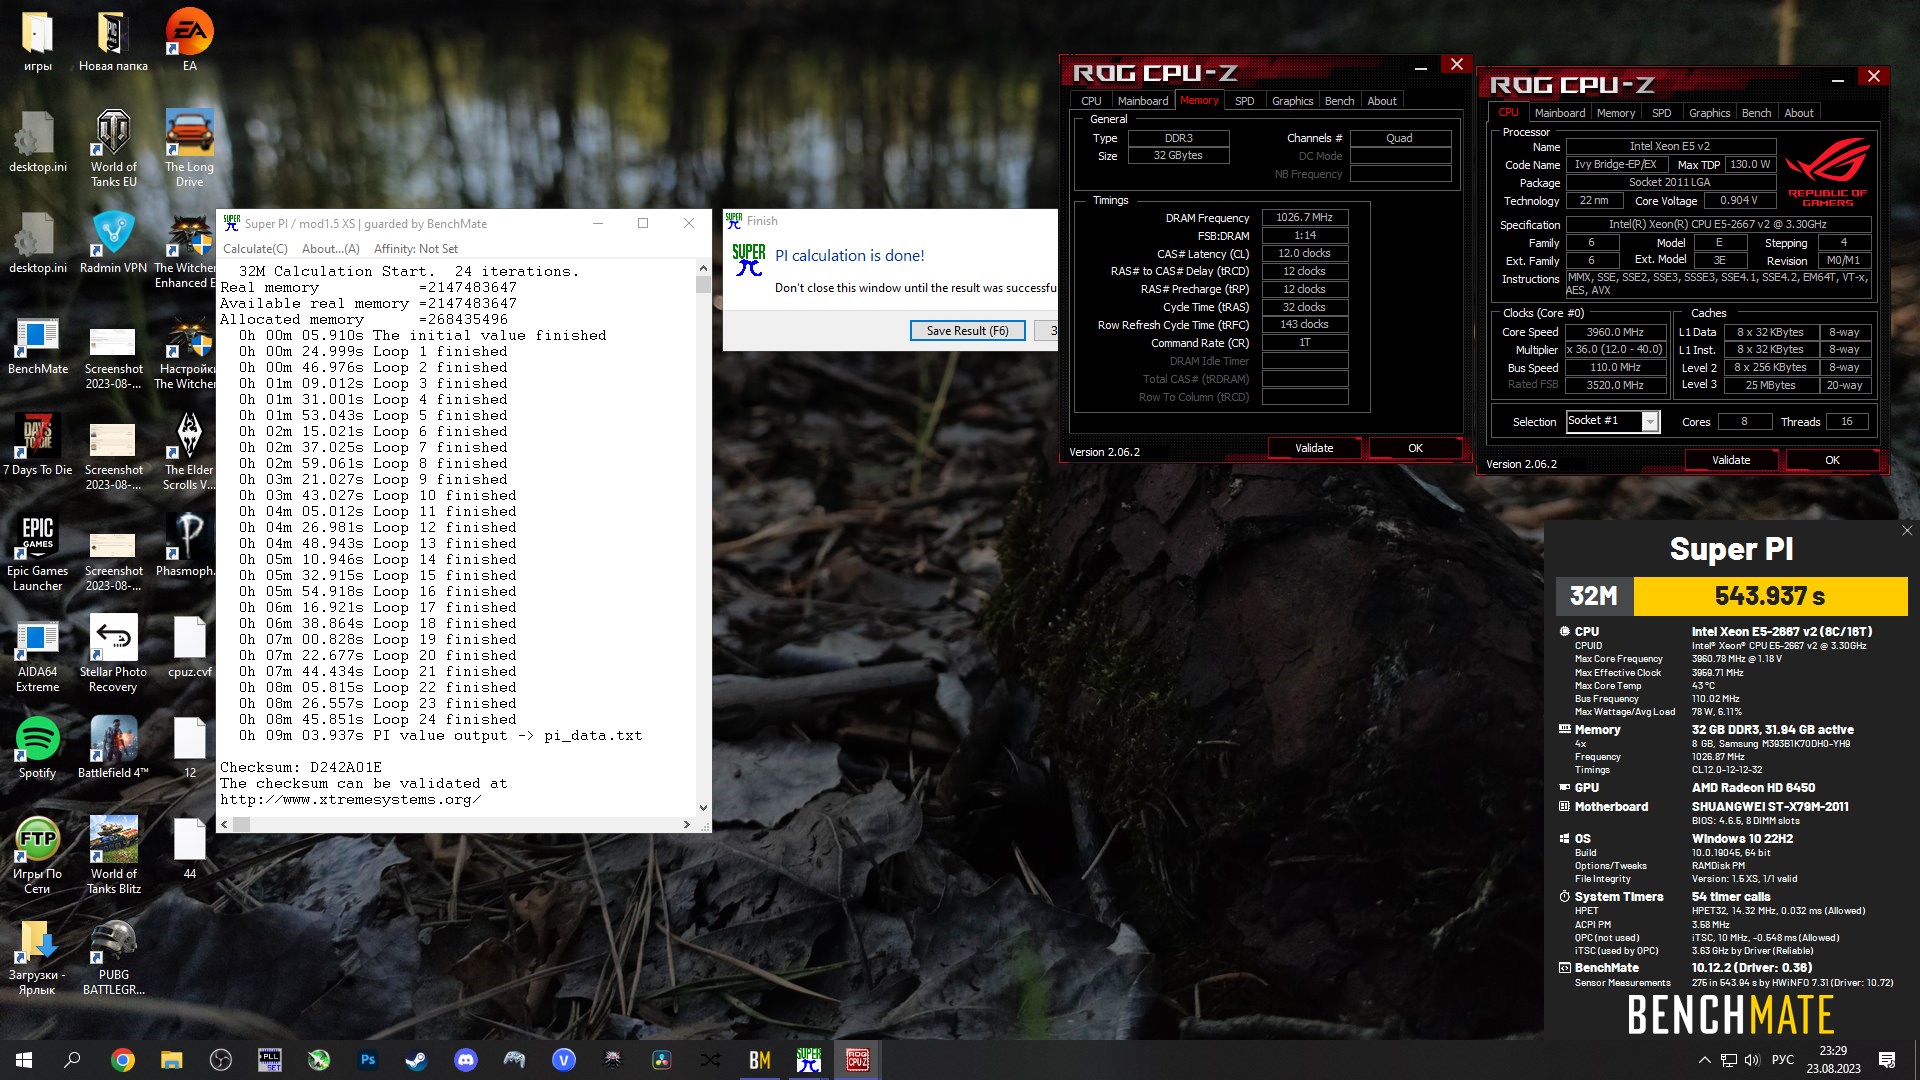The height and width of the screenshot is (1080, 1920).
Task: Click OK in Memory CPU-Z window
Action: pyautogui.click(x=1415, y=448)
